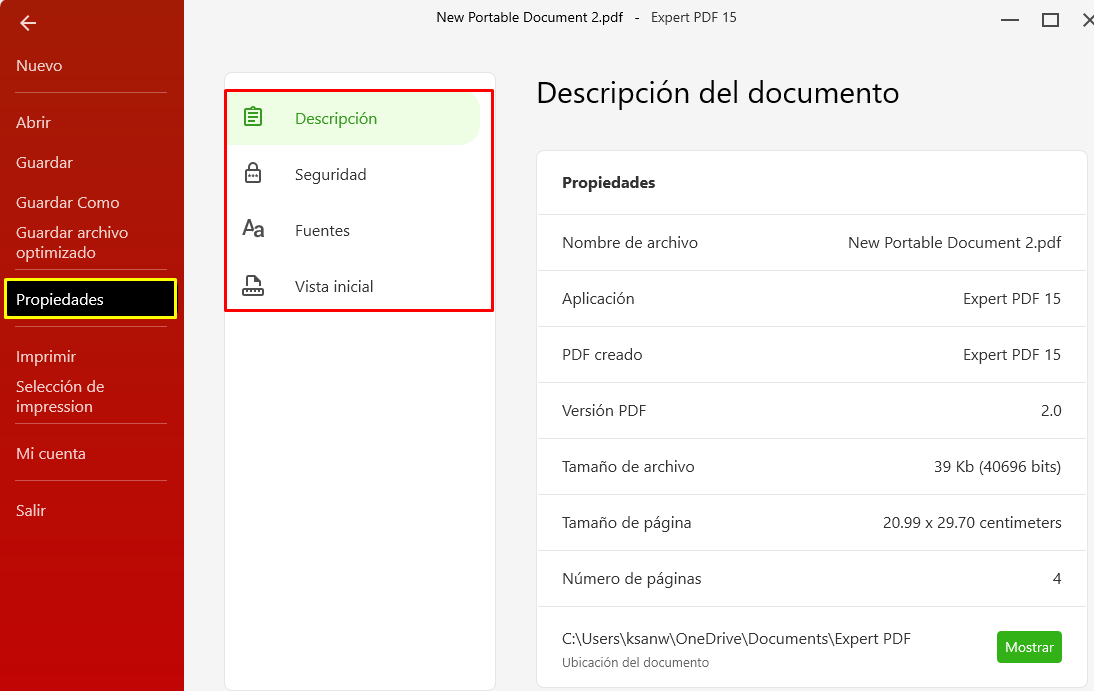The width and height of the screenshot is (1094, 691).
Task: Open the Nuevo menu item
Action: pyautogui.click(x=39, y=66)
